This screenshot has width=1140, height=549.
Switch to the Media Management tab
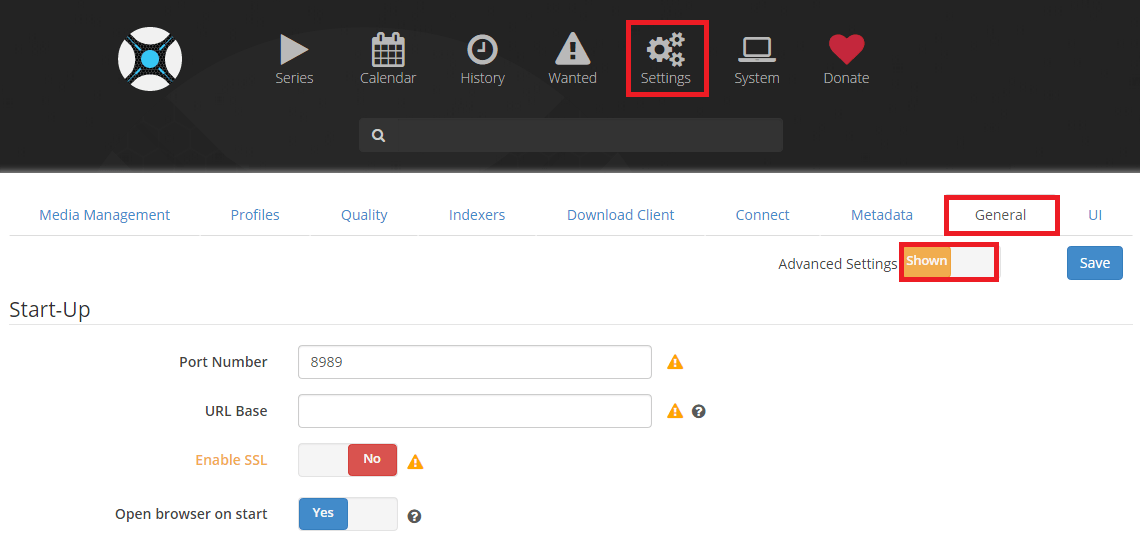coord(105,215)
